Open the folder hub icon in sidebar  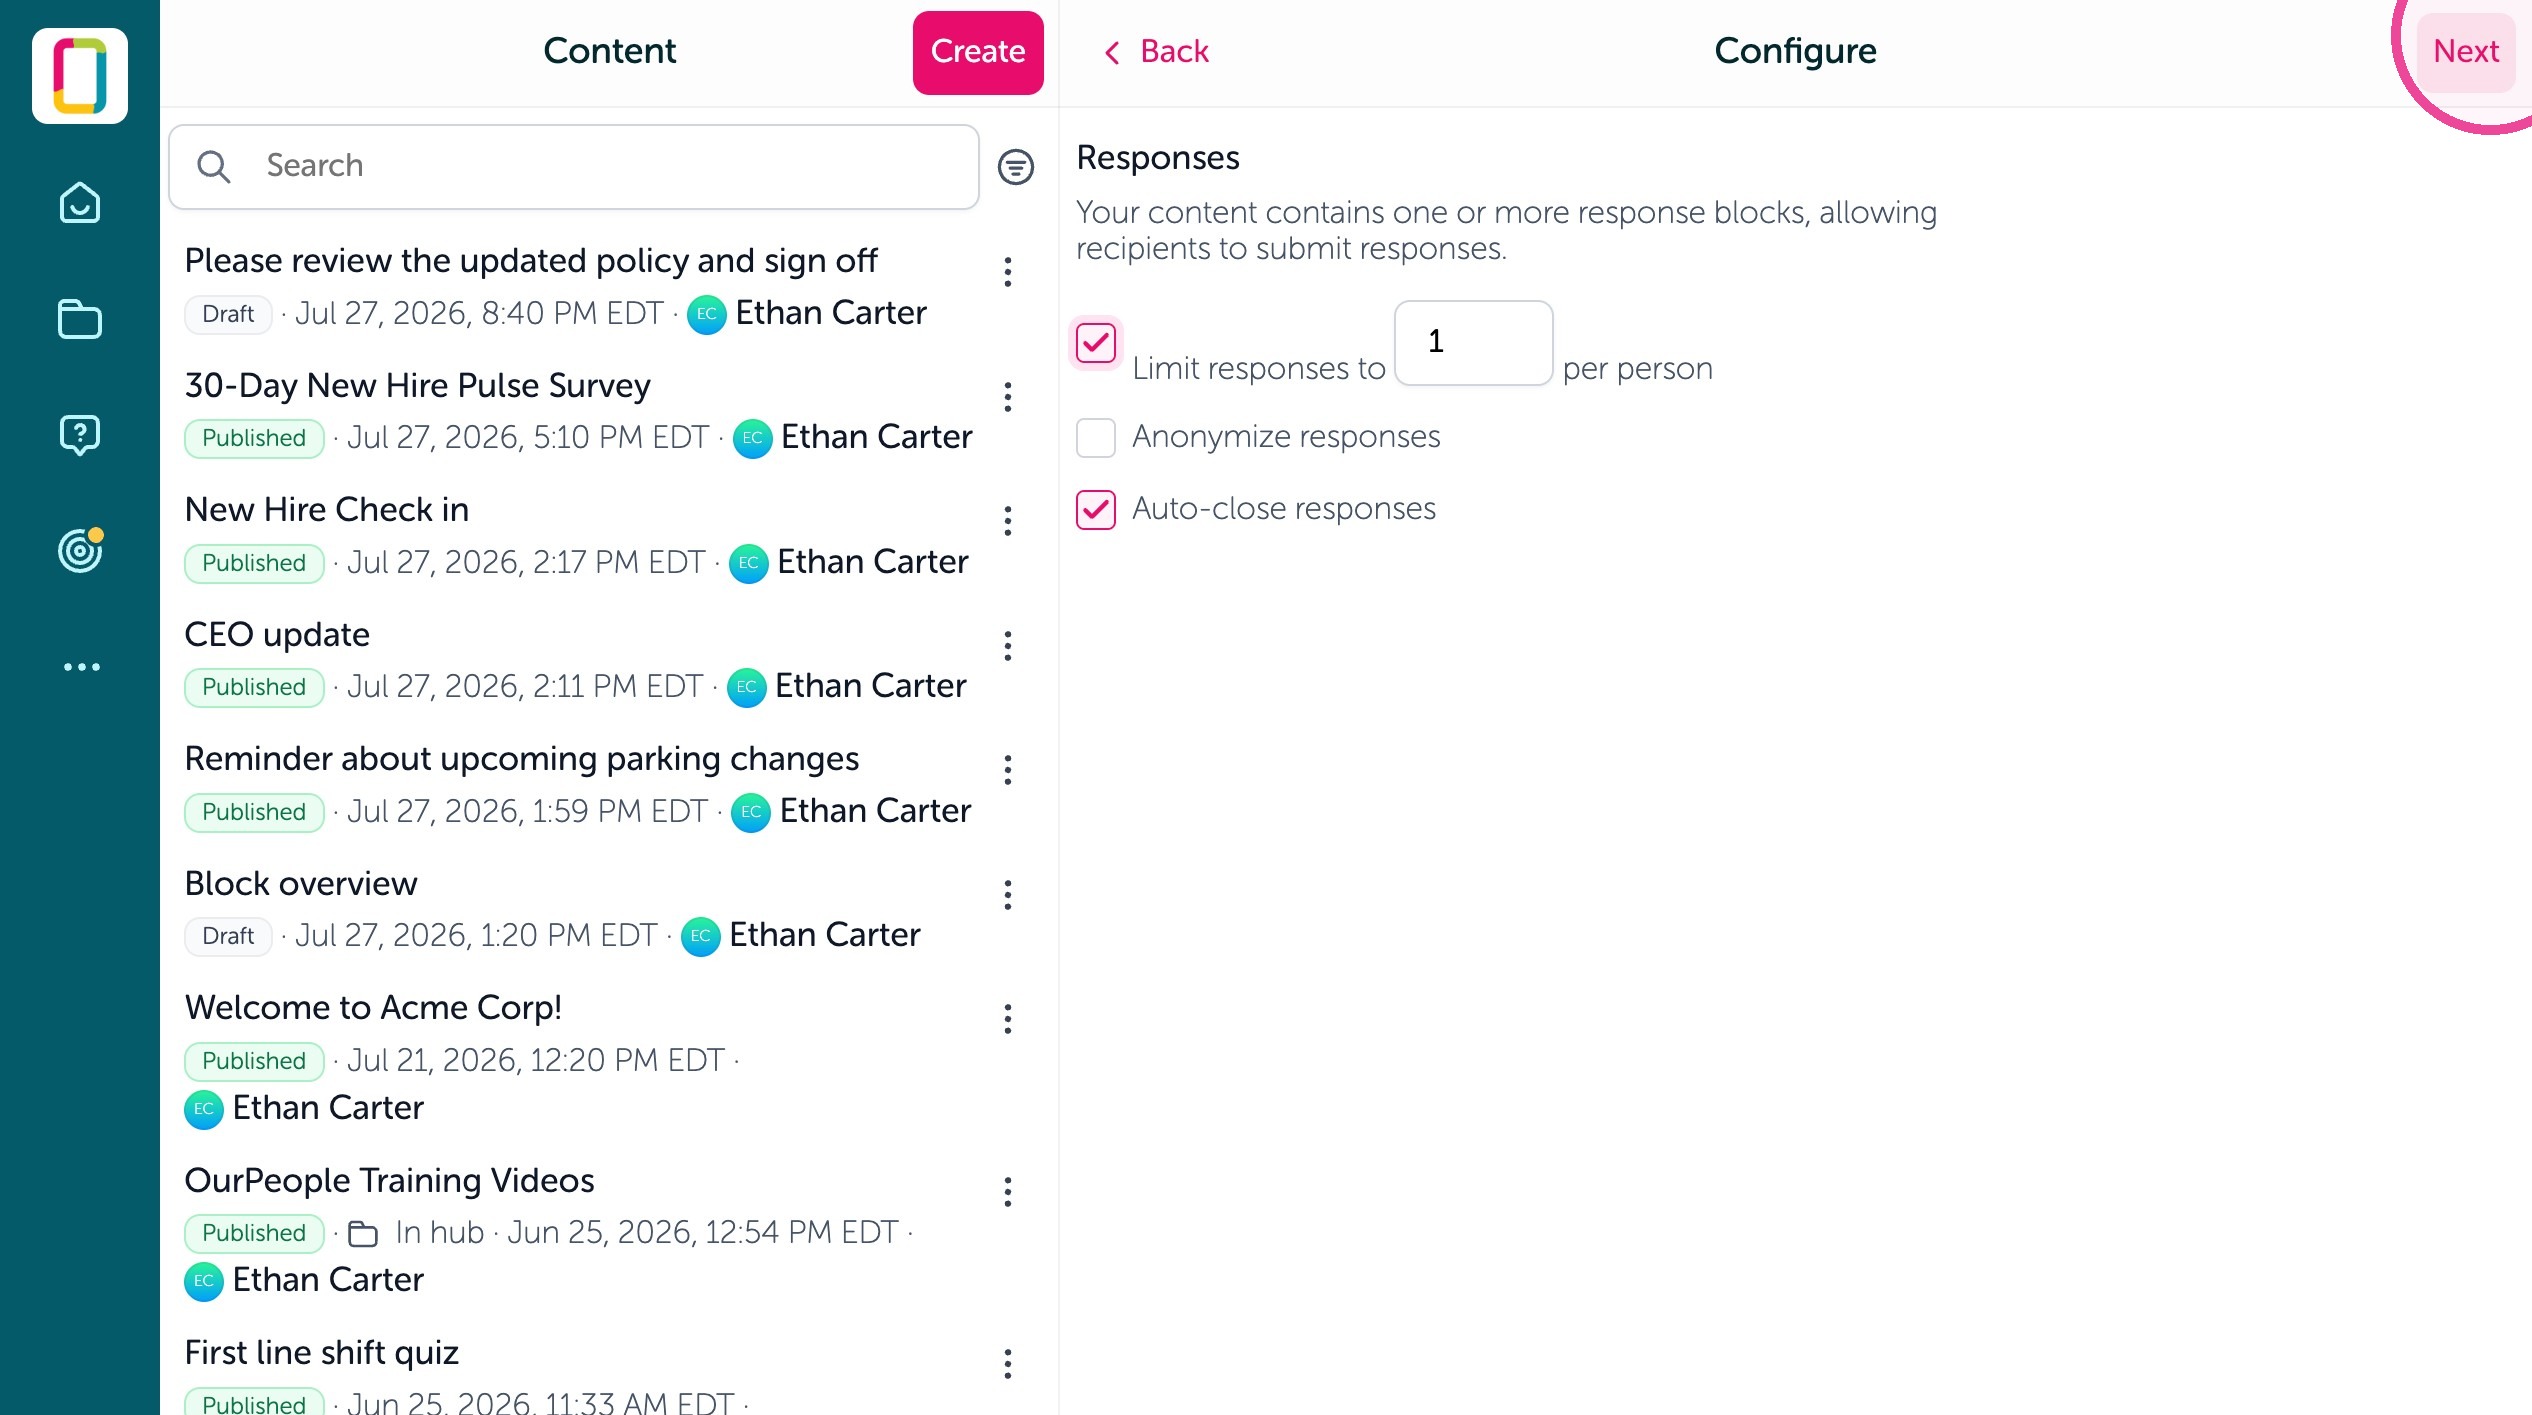(x=80, y=319)
